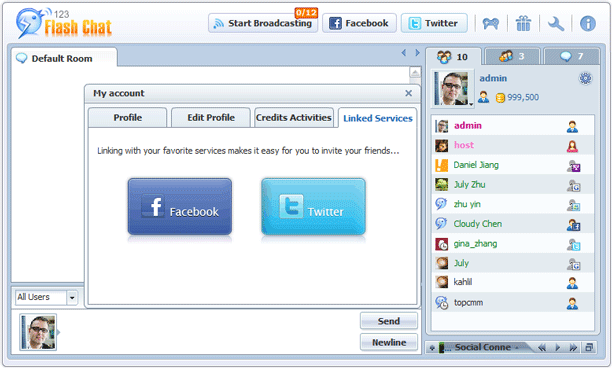Image resolution: width=612 pixels, height=368 pixels.
Task: Close the My account dialog
Action: 408,93
